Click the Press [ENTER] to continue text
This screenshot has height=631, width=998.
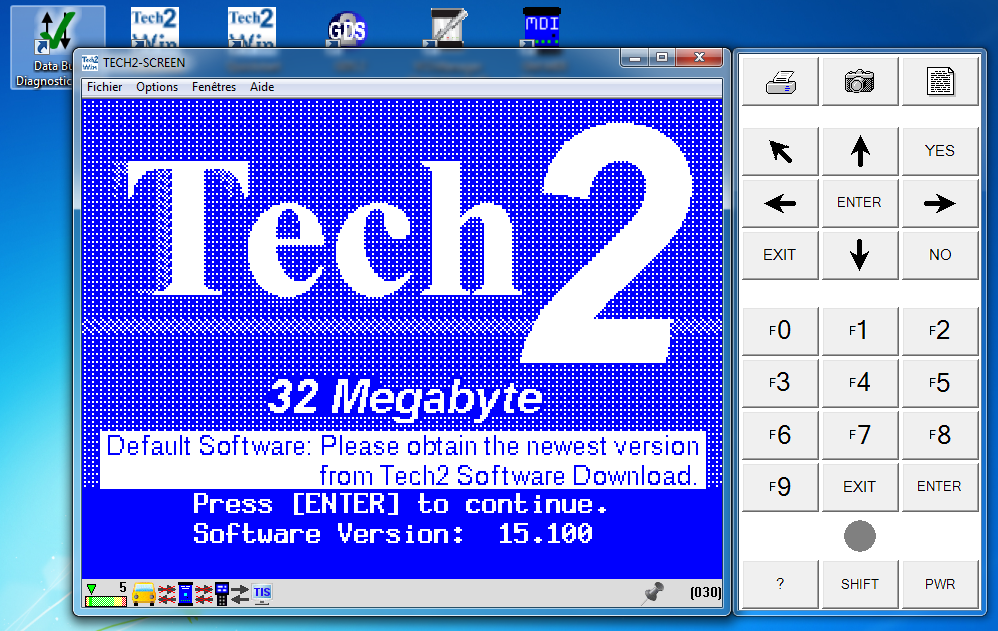(400, 504)
